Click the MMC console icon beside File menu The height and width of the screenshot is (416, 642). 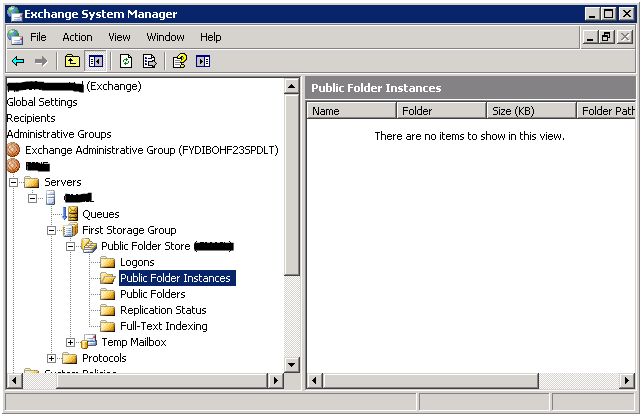click(15, 37)
